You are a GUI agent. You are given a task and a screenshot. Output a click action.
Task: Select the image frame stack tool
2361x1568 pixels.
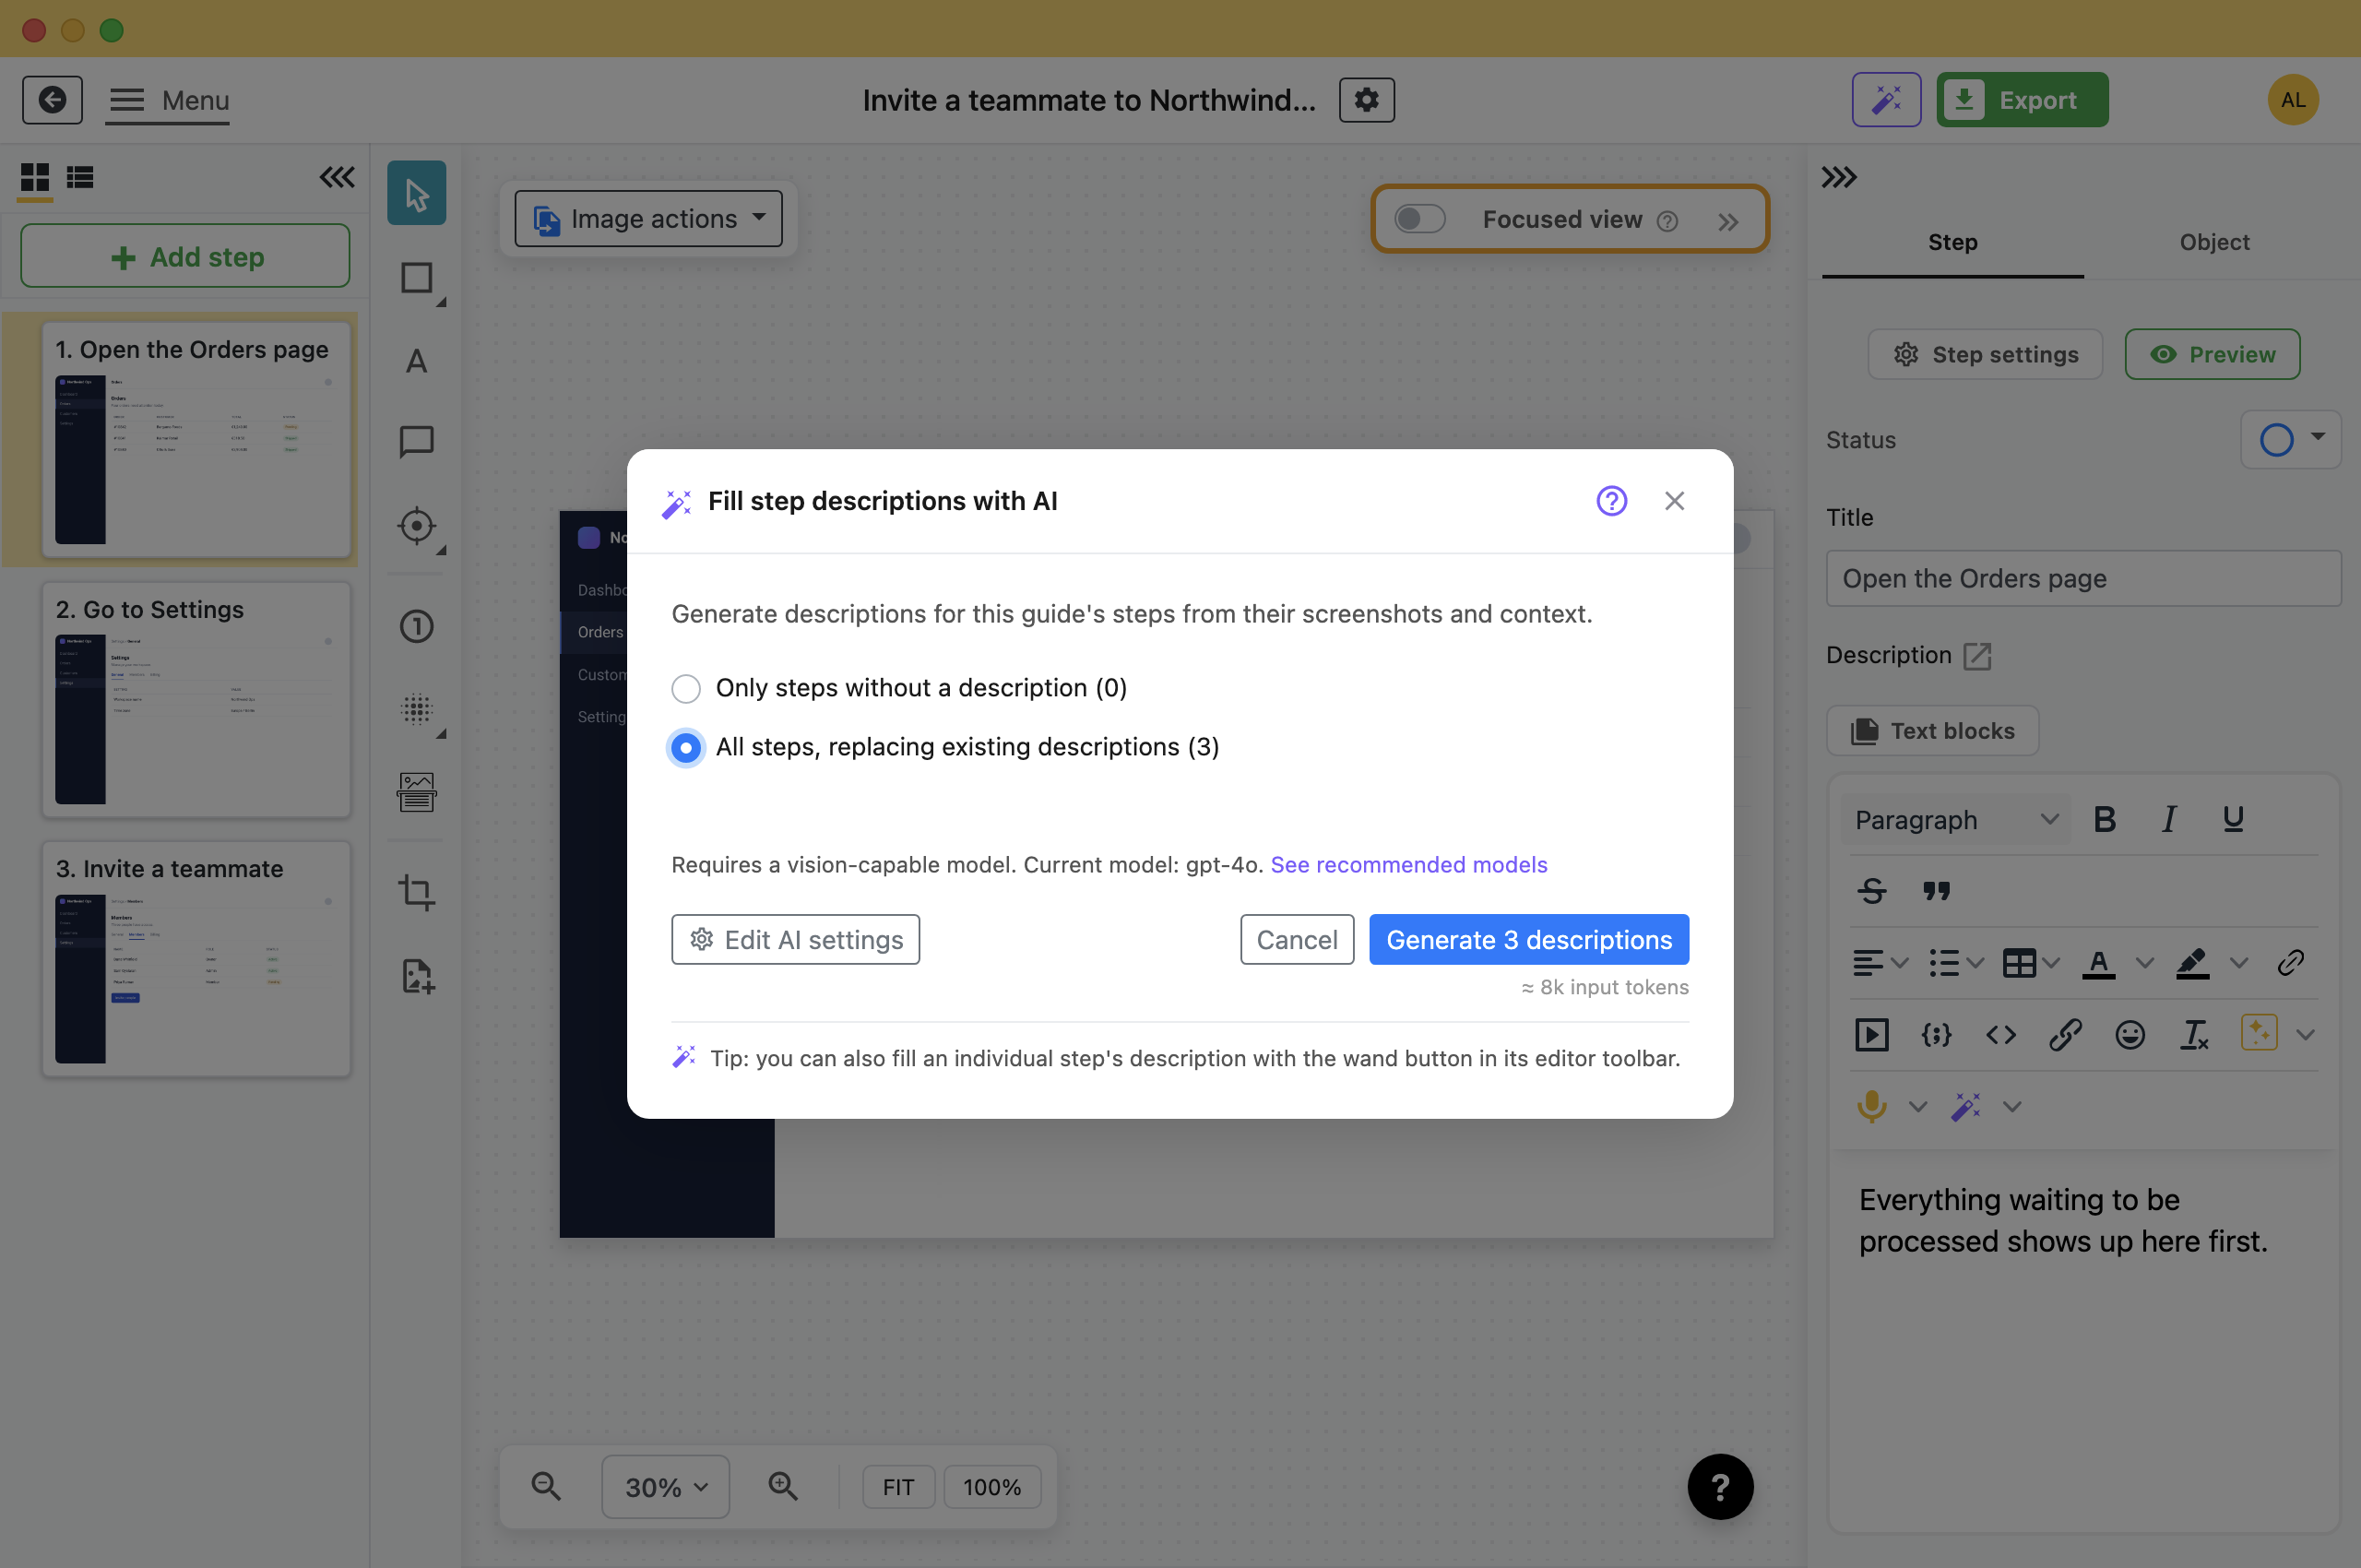(416, 793)
